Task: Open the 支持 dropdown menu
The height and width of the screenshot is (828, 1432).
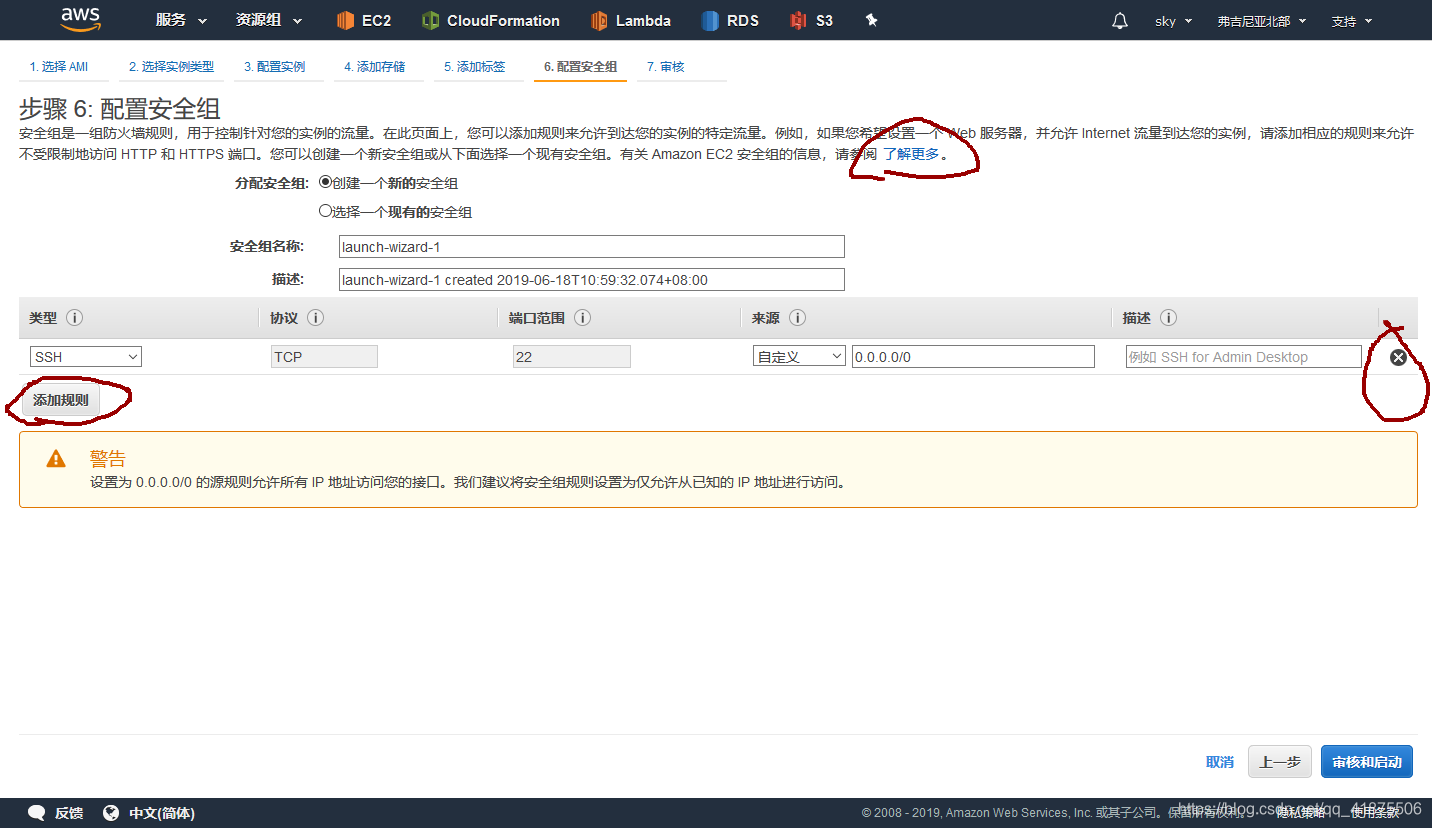Action: click(1352, 21)
